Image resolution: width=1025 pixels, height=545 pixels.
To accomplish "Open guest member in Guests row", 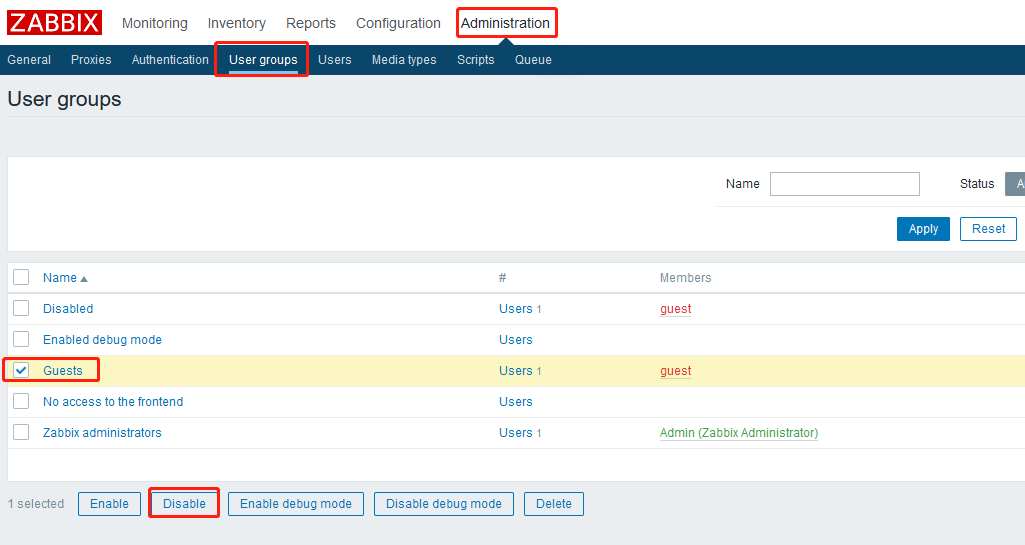I will [x=675, y=371].
